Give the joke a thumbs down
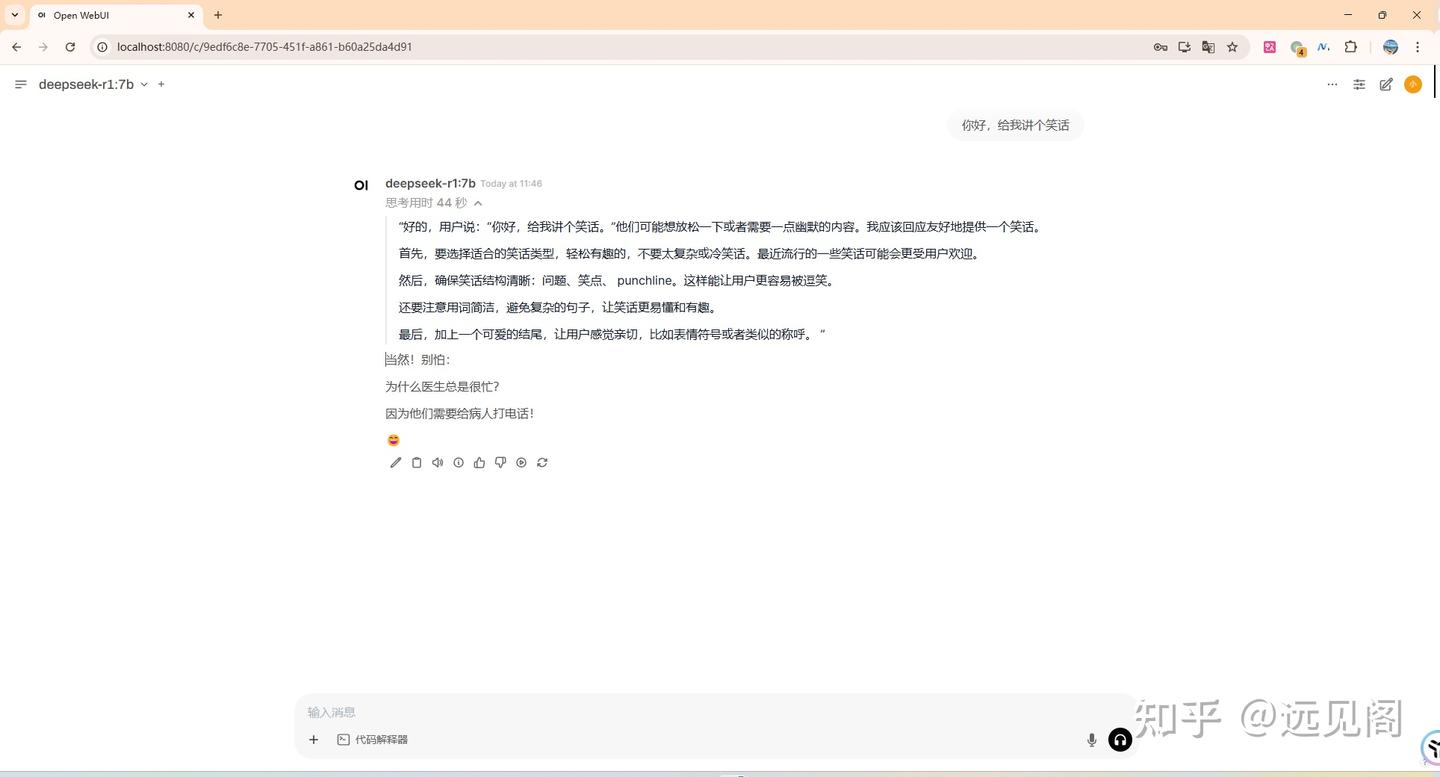This screenshot has height=777, width=1440. click(500, 462)
